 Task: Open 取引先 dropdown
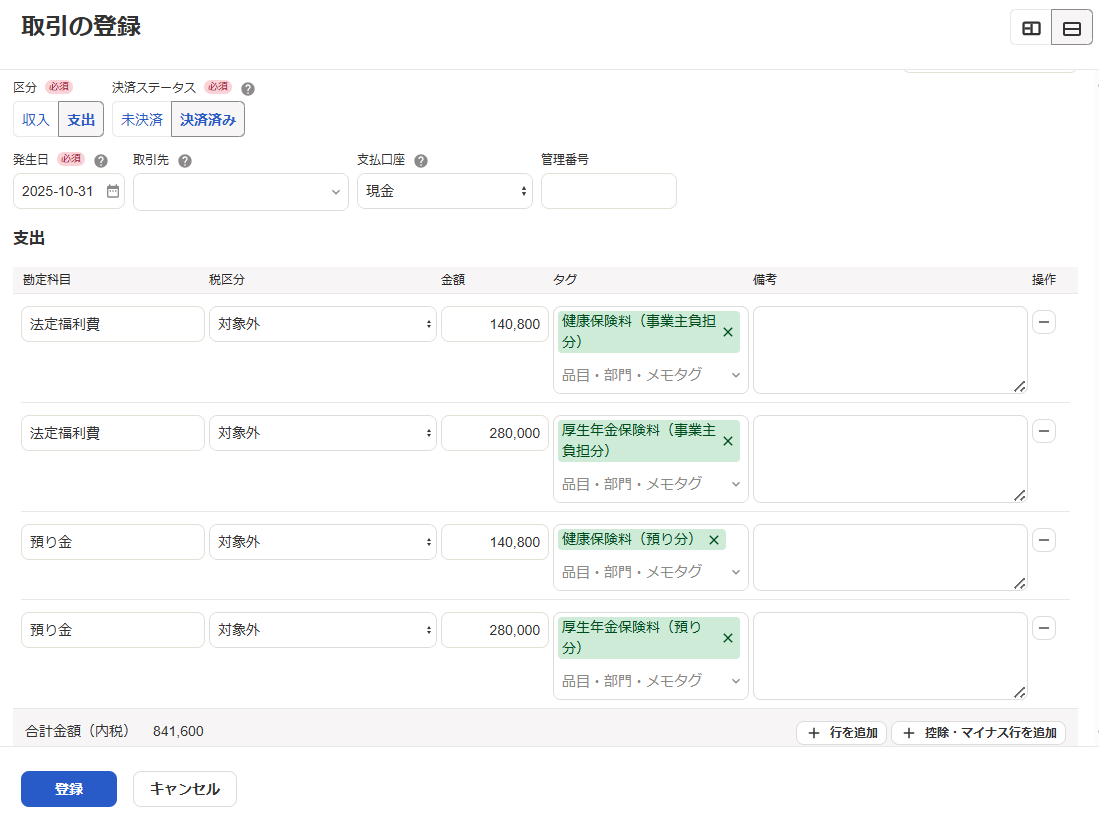(240, 192)
